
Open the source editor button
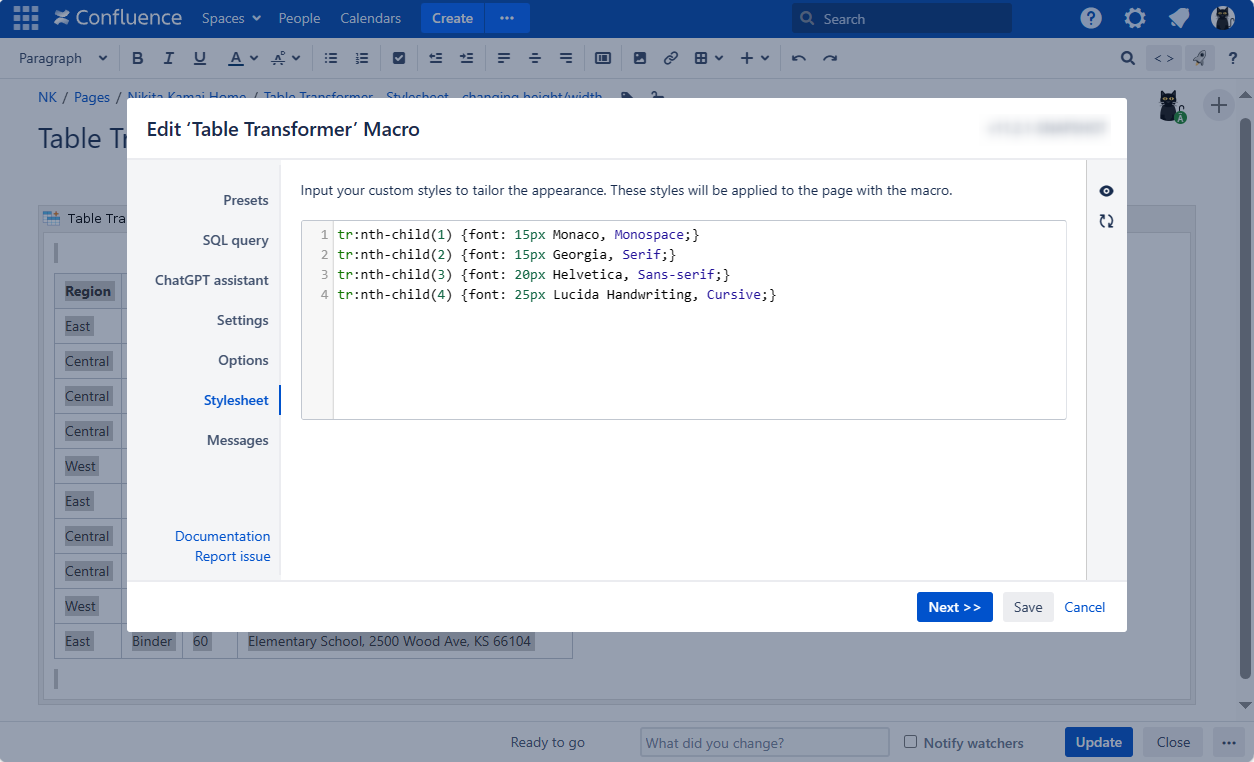(x=1164, y=58)
